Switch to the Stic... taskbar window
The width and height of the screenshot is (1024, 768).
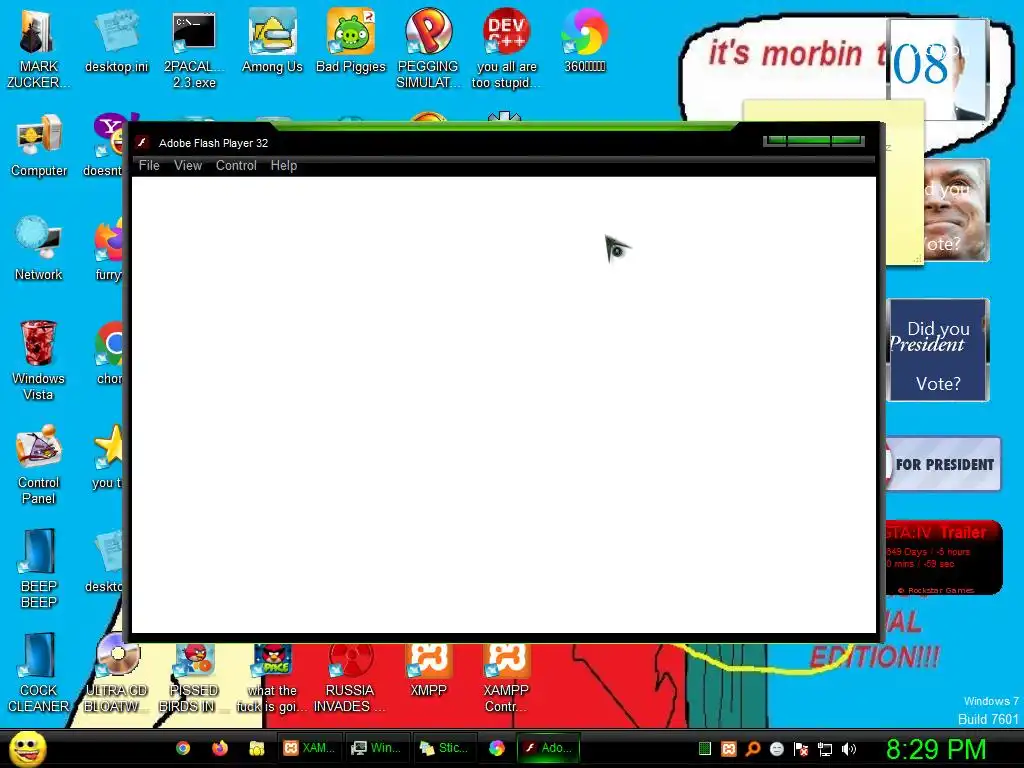445,748
